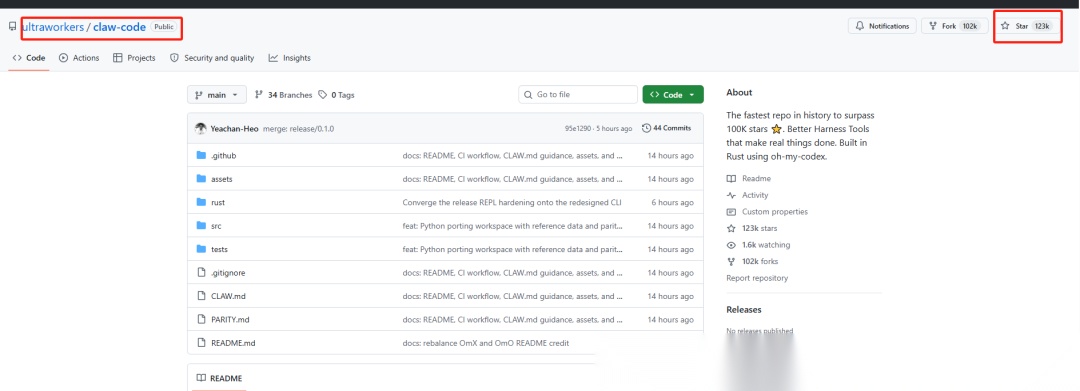Click the assets folder icon
The image size is (1080, 391).
(201, 179)
